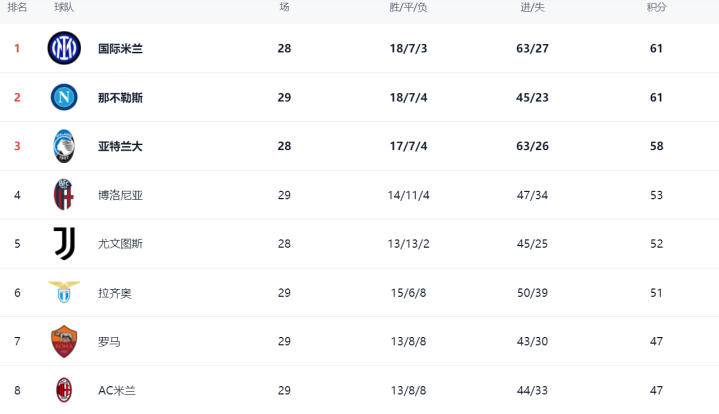The height and width of the screenshot is (414, 719).
Task: Click the AC Milan crest
Action: coord(64,390)
